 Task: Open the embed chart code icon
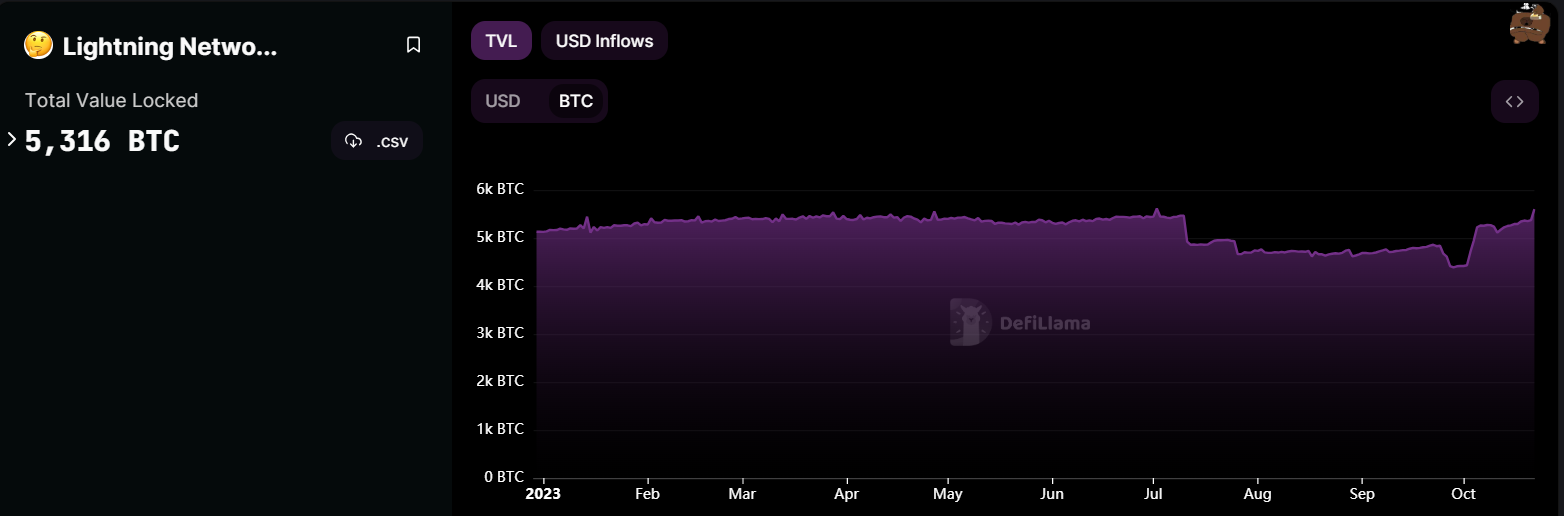(x=1514, y=101)
